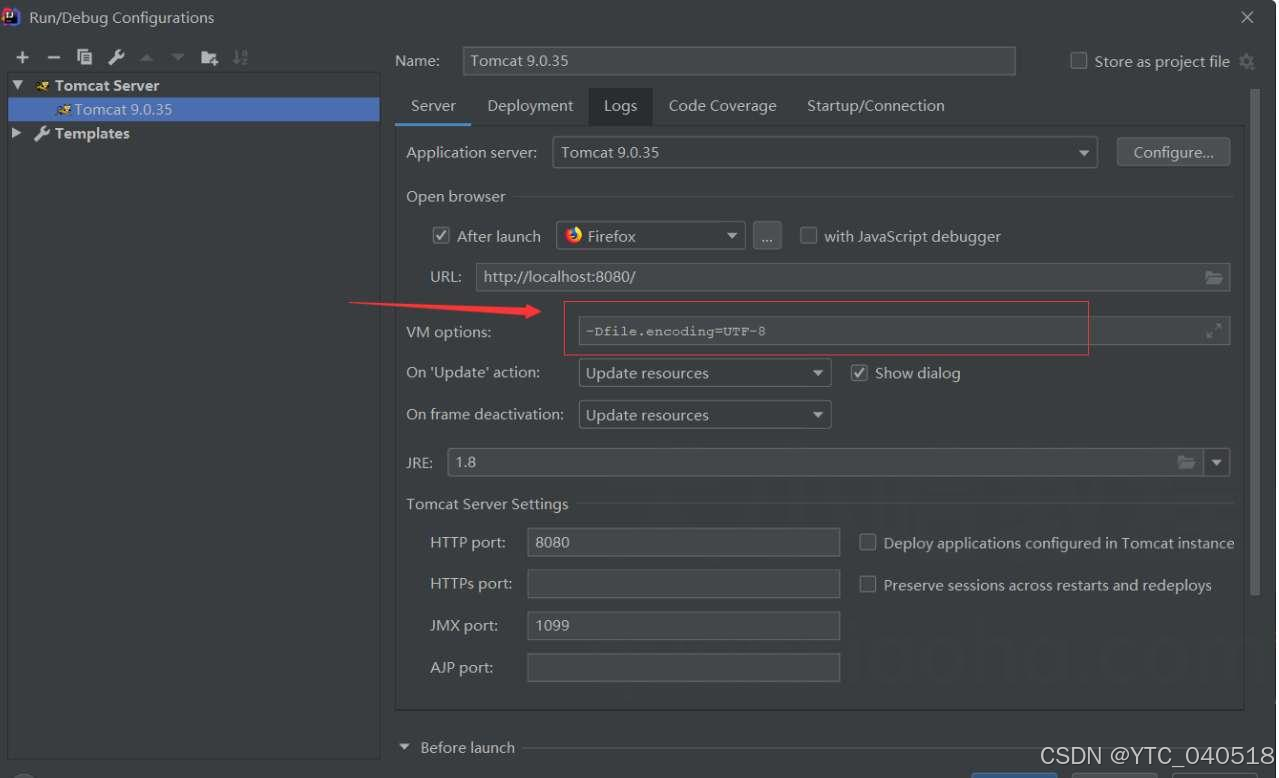
Task: Open the Logs tab
Action: pyautogui.click(x=620, y=106)
